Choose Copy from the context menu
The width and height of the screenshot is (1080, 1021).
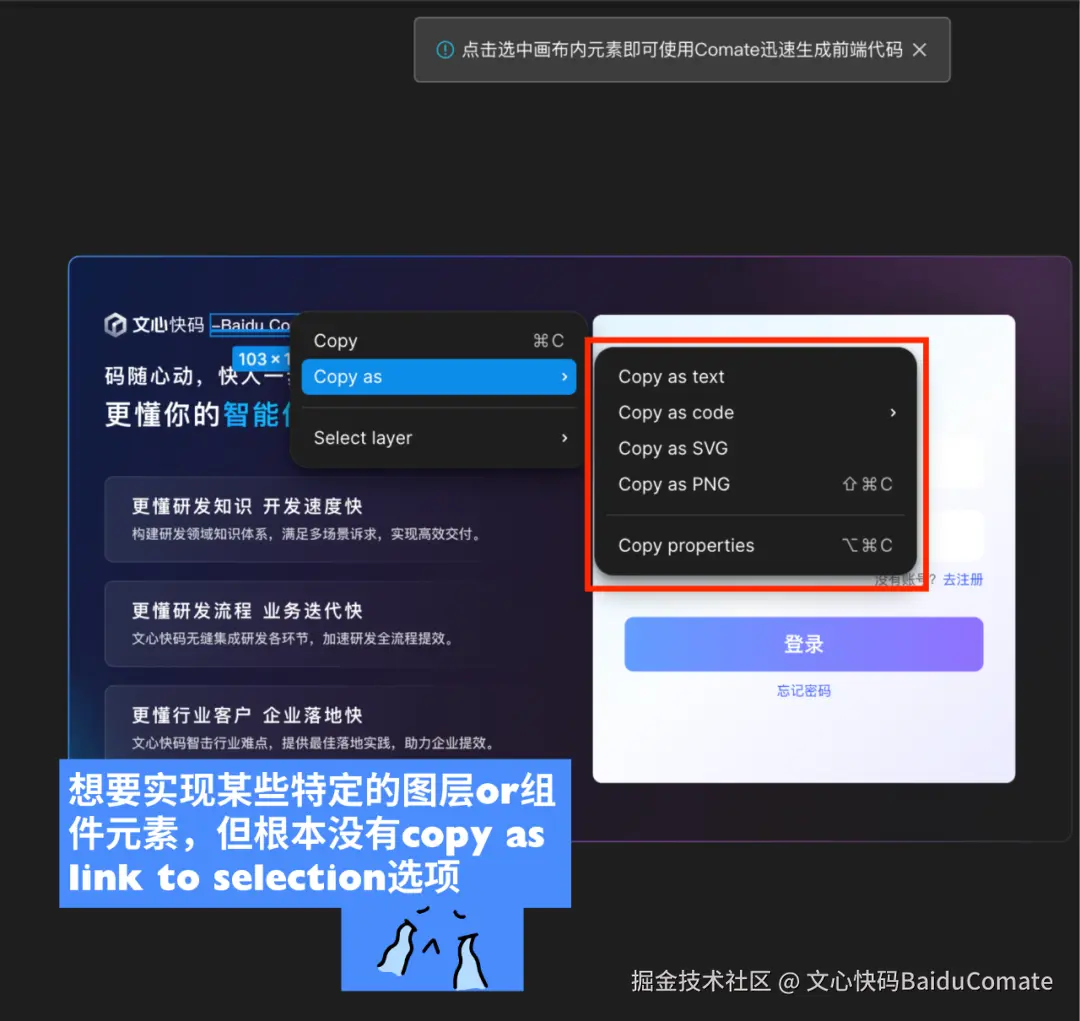439,340
